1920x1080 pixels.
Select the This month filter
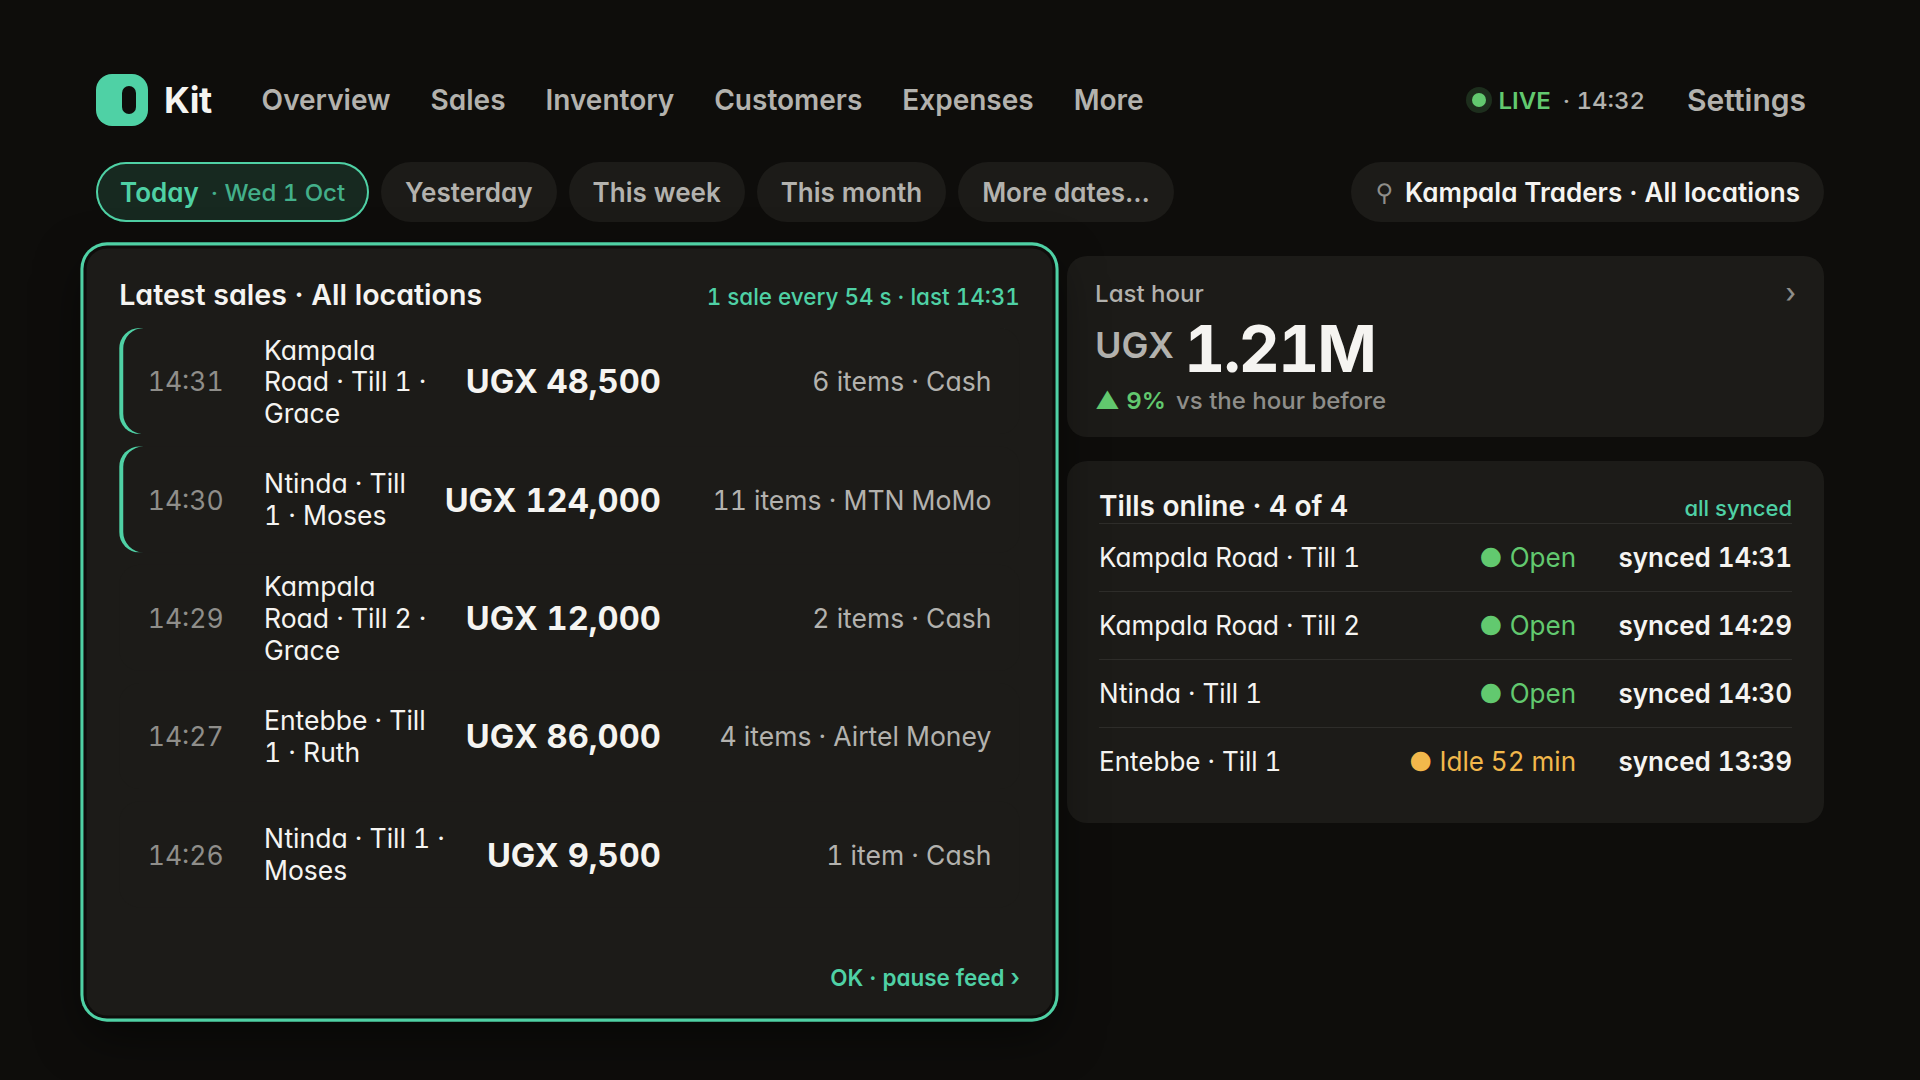851,192
